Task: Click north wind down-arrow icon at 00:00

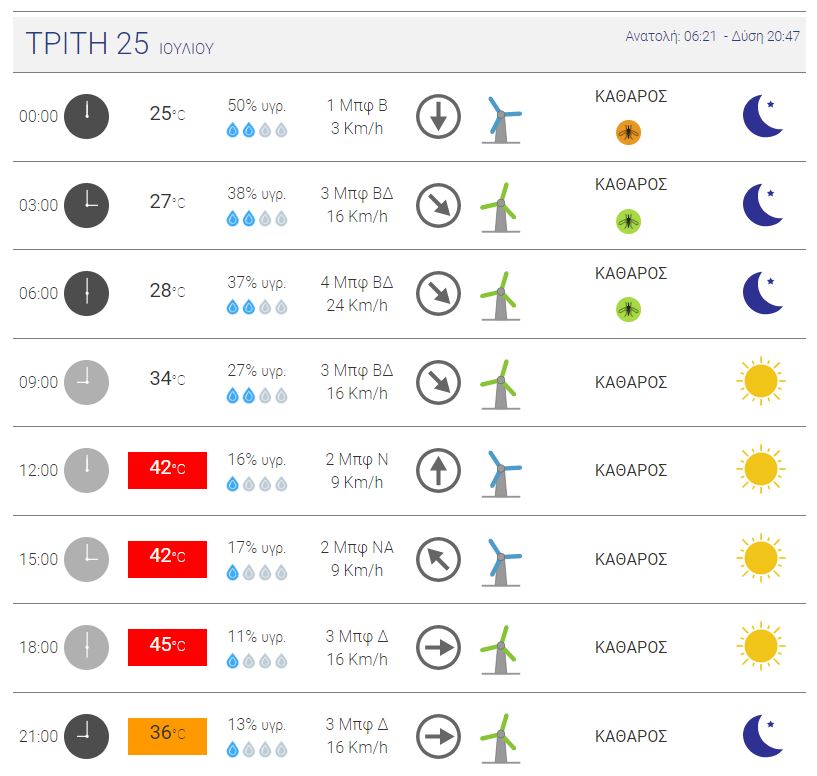Action: (438, 117)
